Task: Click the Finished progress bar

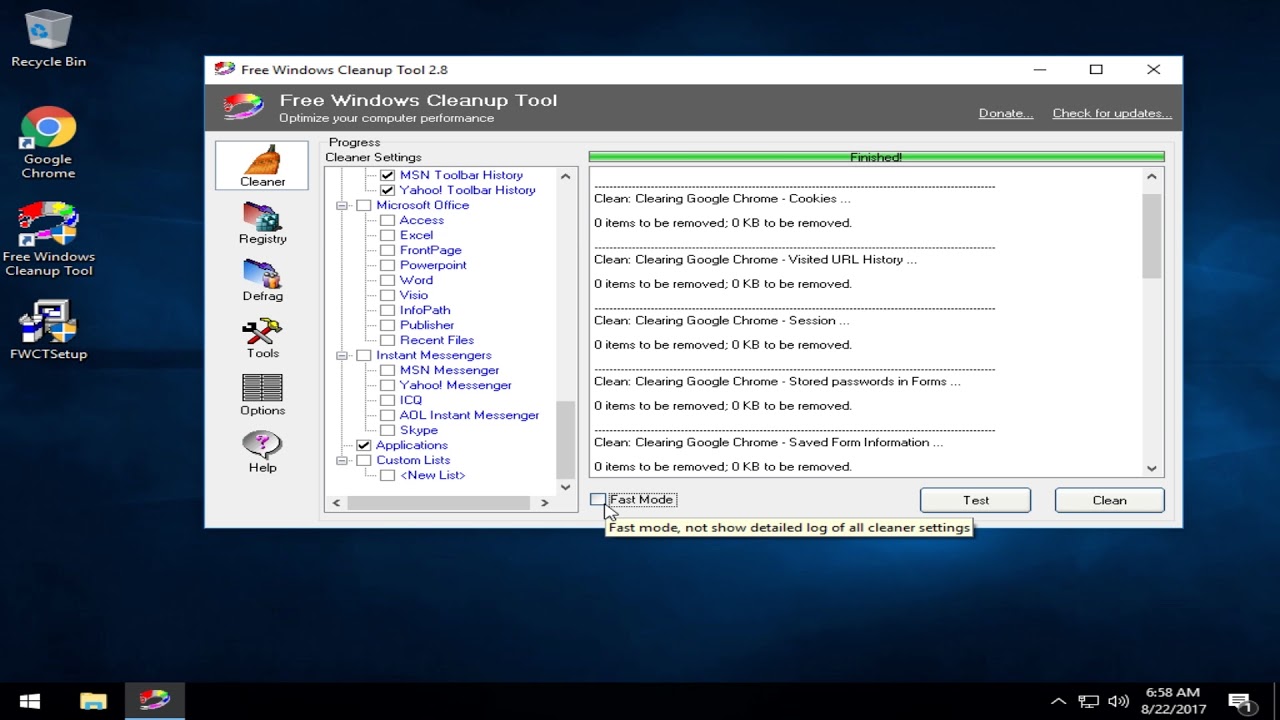Action: pos(876,157)
